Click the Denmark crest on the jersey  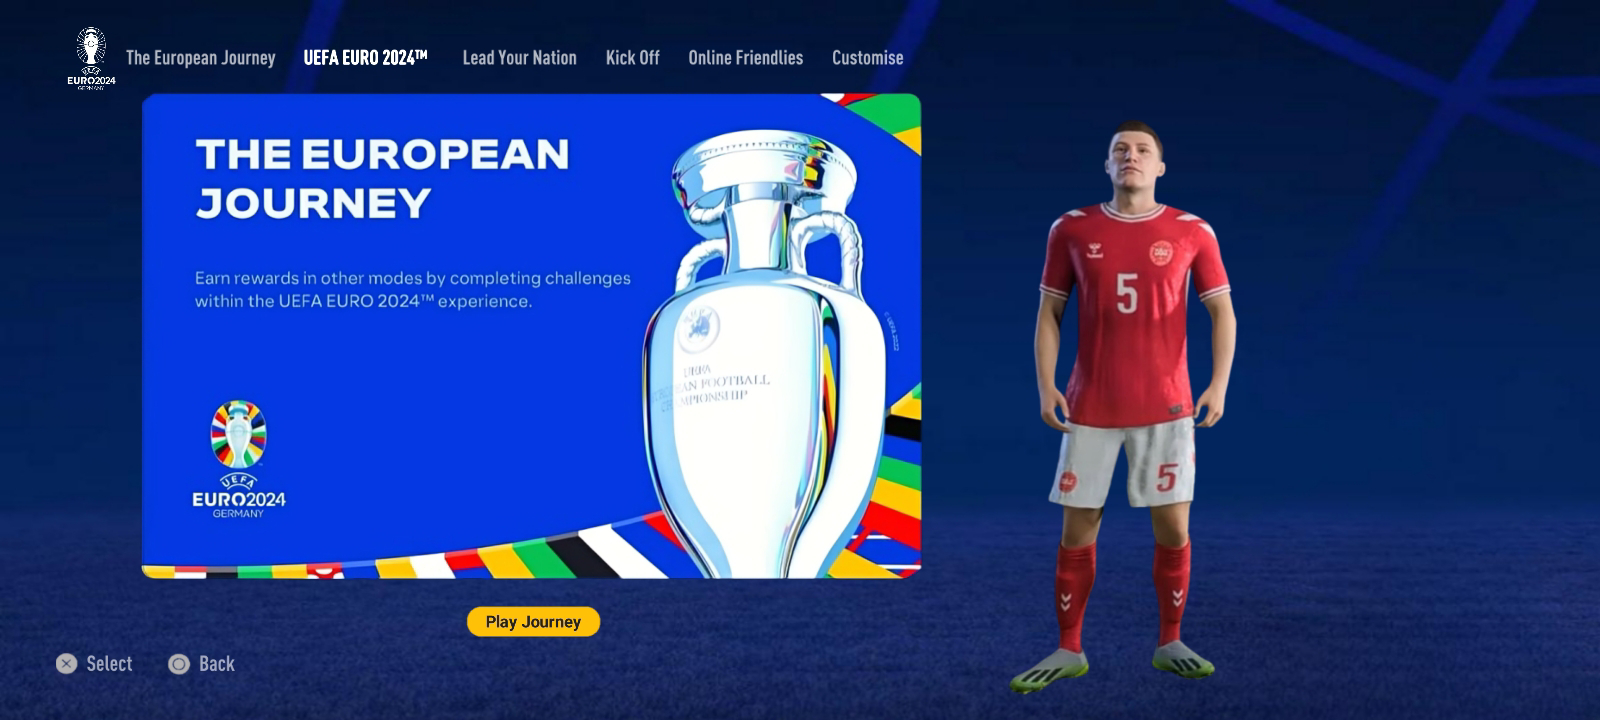1160,252
